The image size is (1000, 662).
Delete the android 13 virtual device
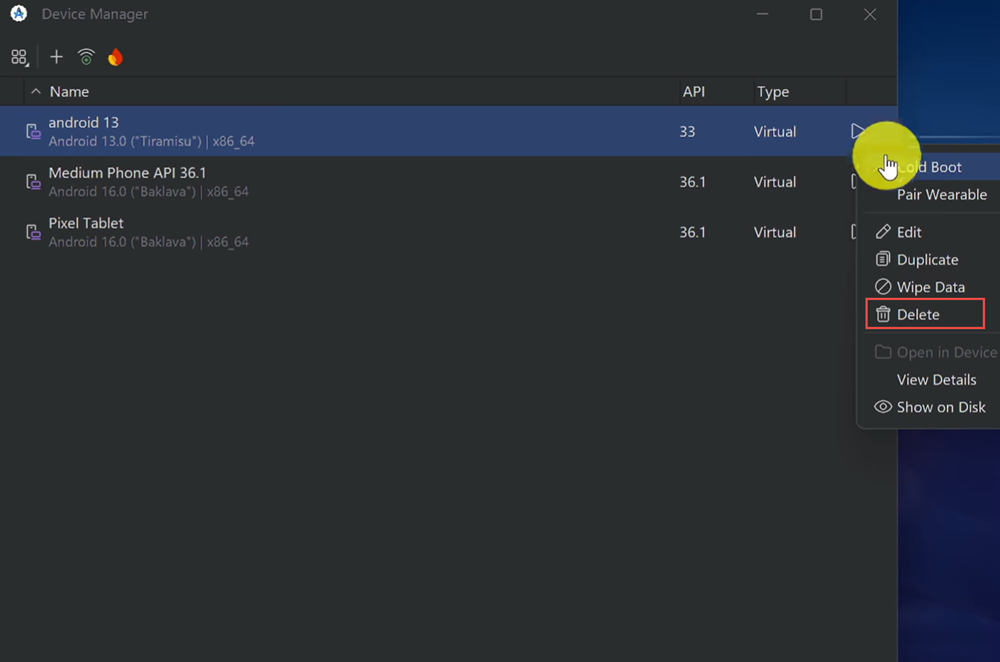tap(918, 315)
